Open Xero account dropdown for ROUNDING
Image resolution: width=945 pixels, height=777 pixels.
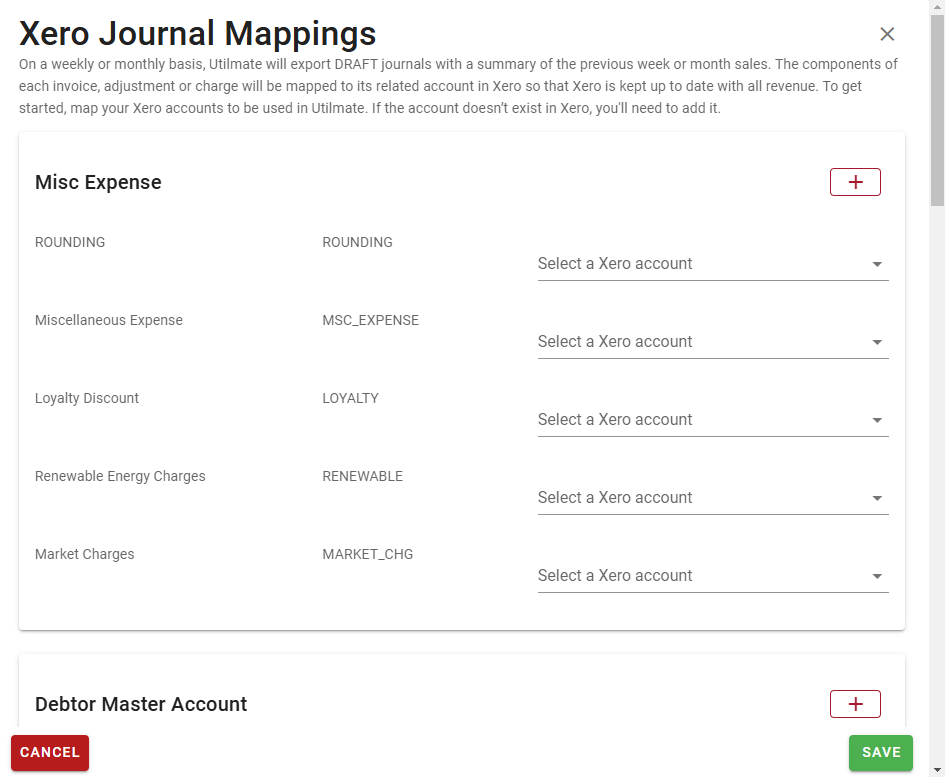713,264
